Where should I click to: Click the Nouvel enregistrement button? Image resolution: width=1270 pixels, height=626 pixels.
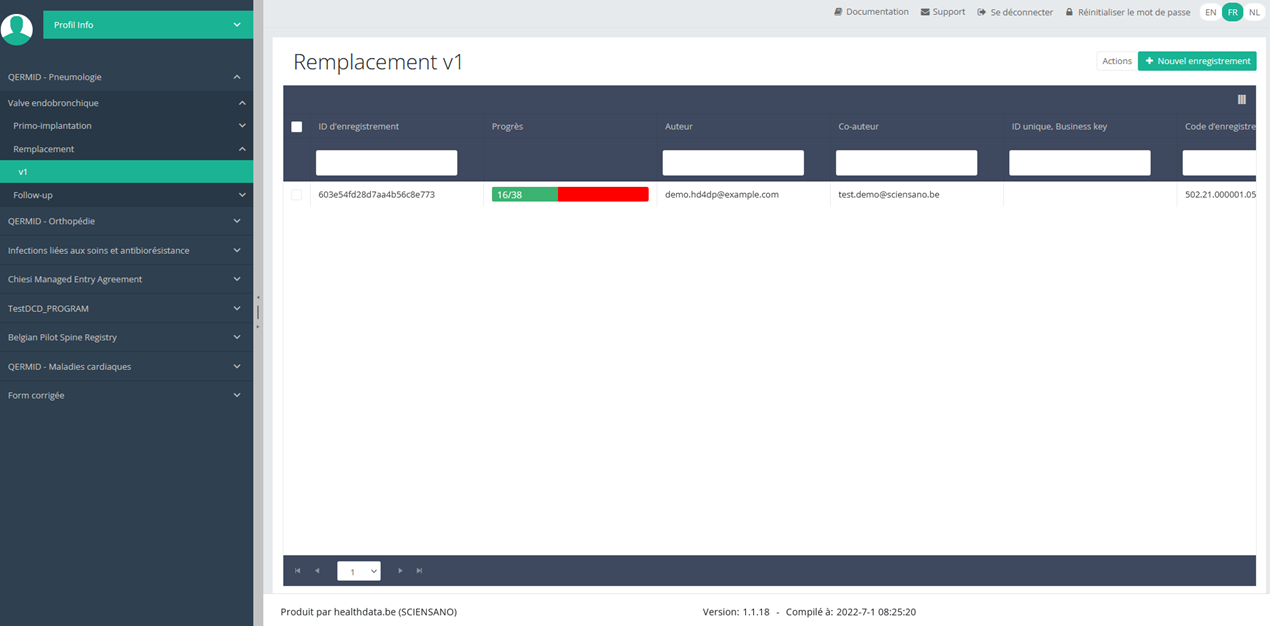point(1197,61)
